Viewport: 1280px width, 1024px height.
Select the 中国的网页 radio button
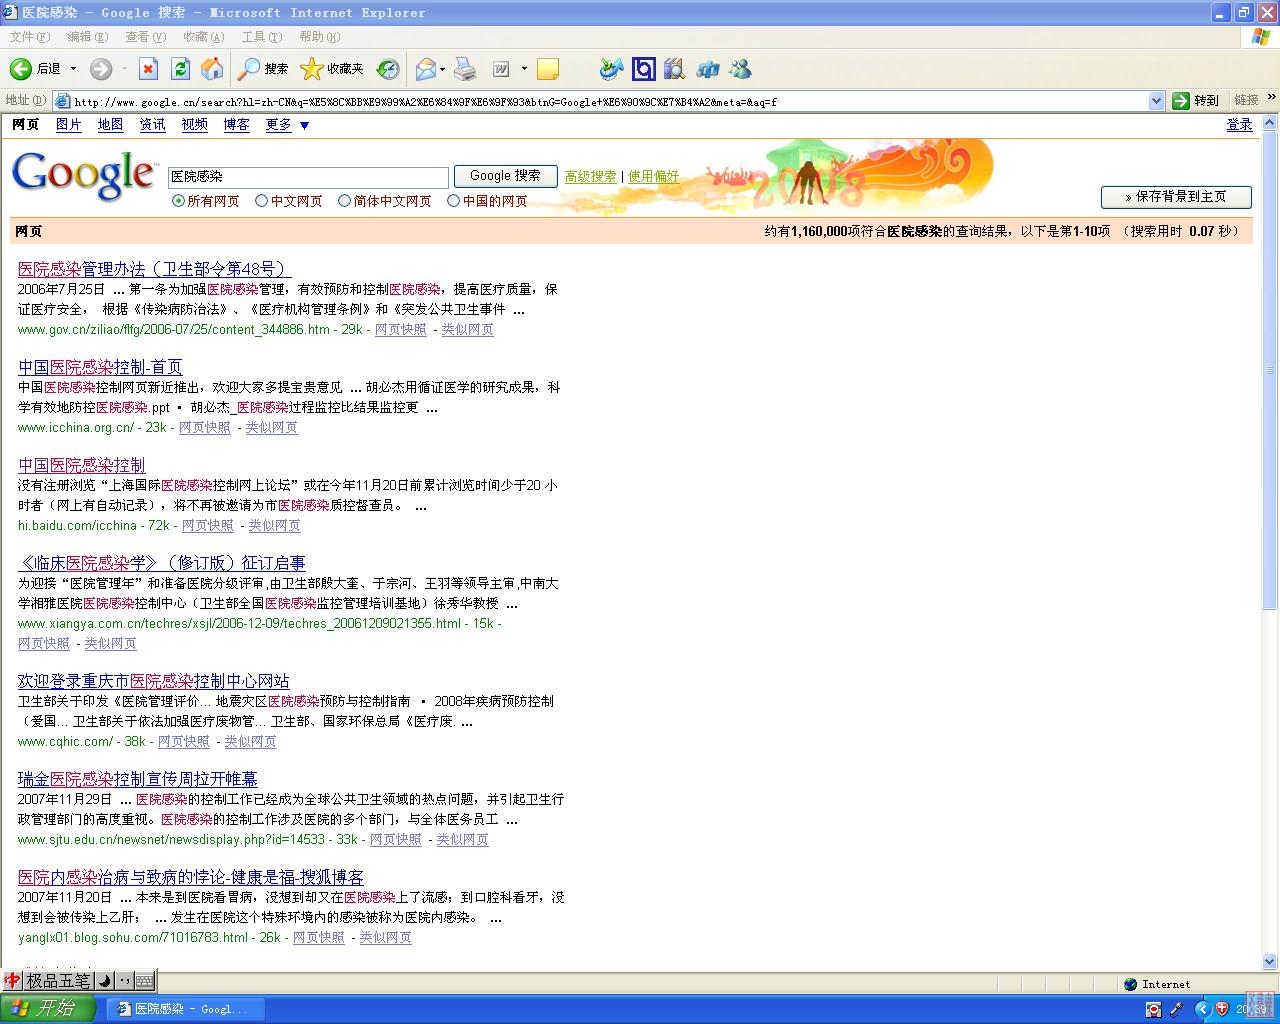[454, 201]
